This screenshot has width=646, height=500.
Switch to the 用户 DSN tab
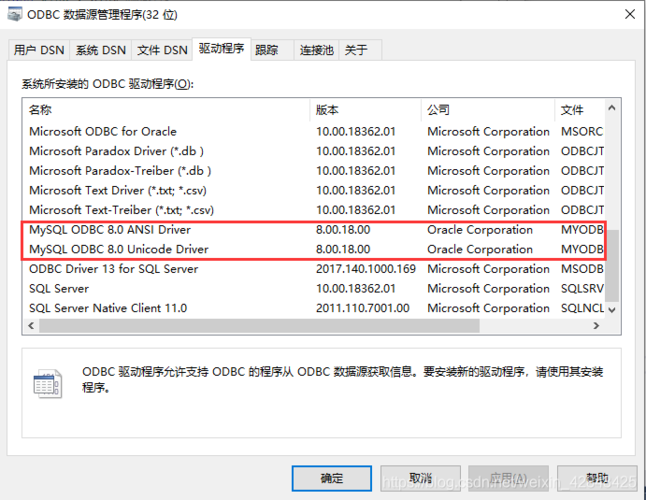39,50
